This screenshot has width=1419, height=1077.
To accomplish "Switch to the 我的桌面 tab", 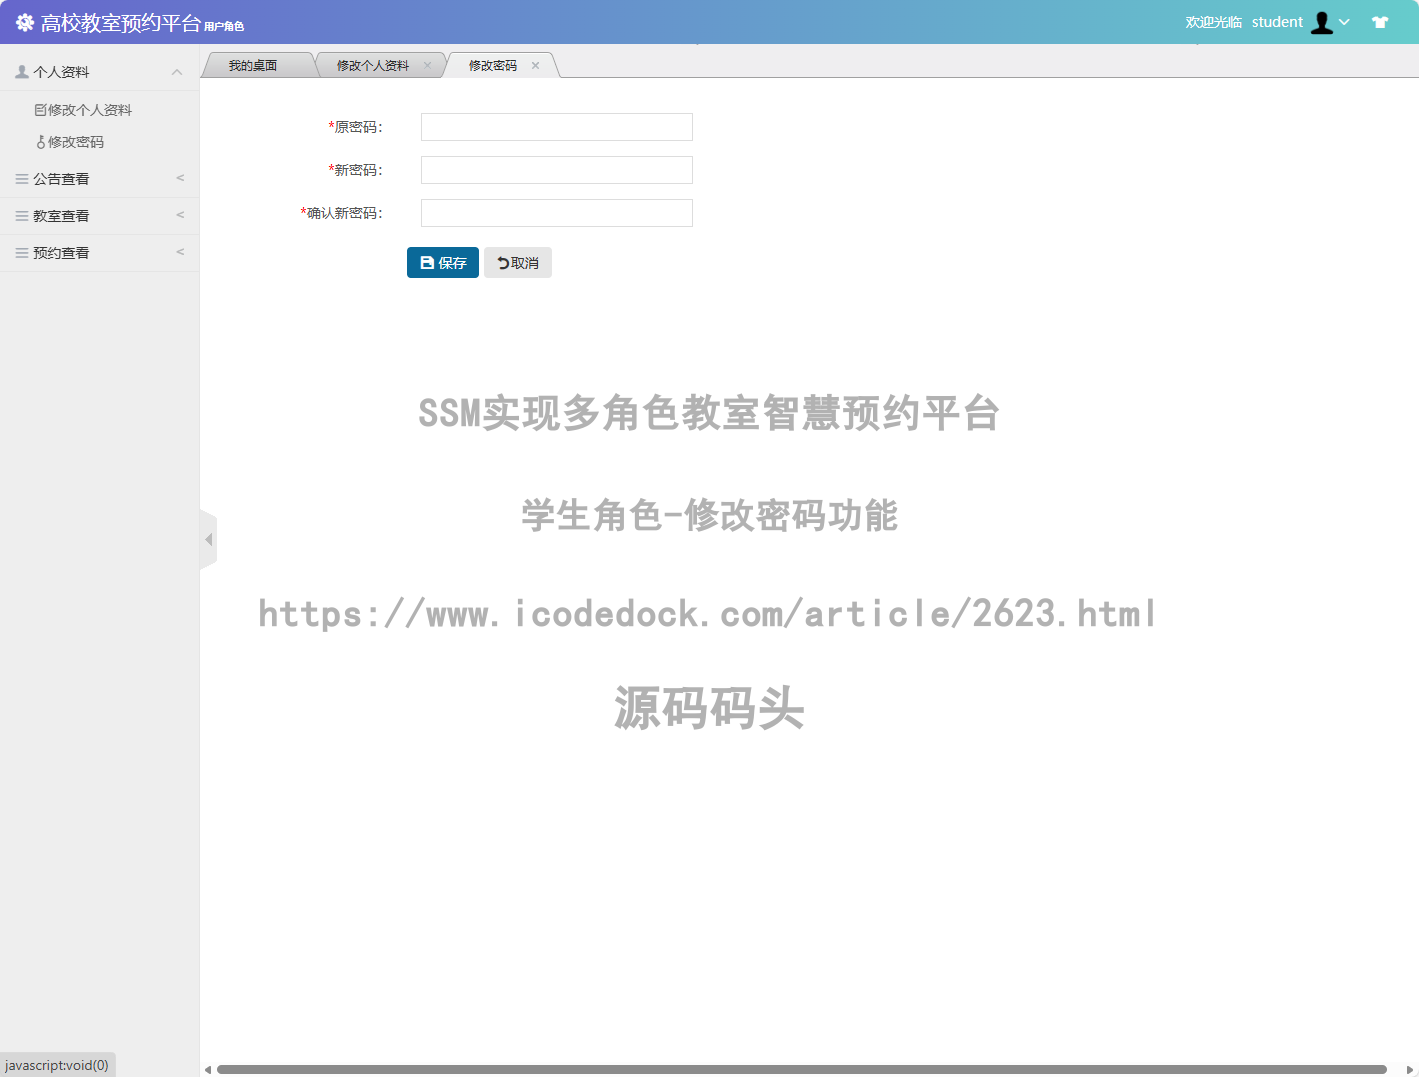I will (x=253, y=66).
